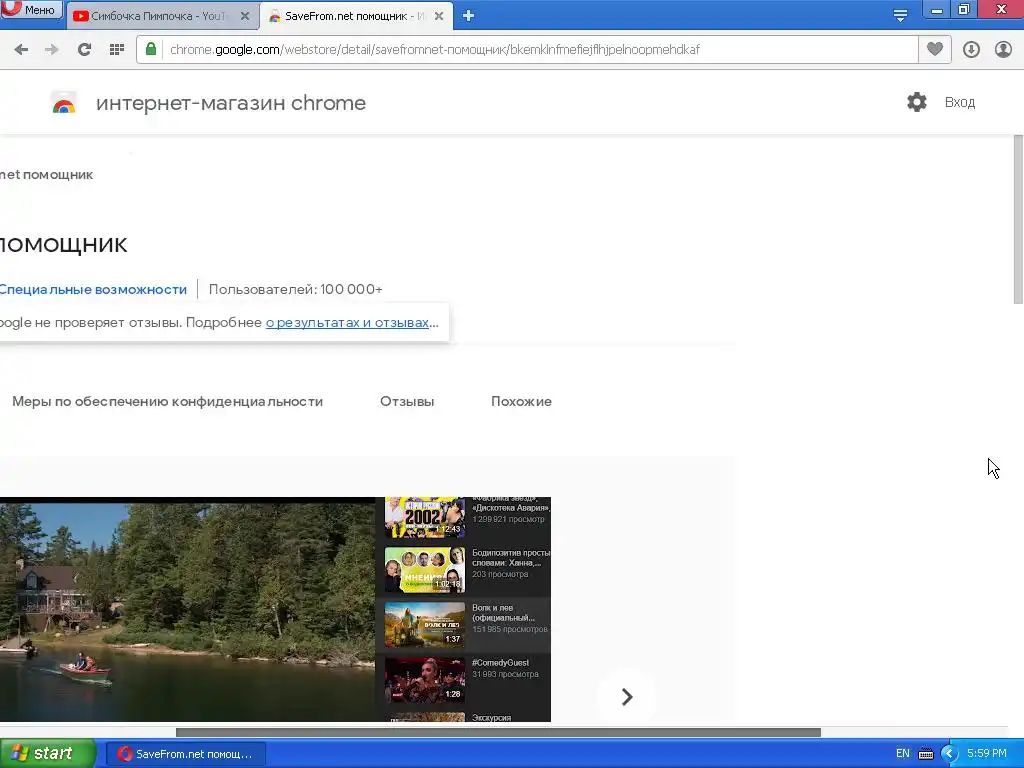The height and width of the screenshot is (768, 1024).
Task: Open о результатах и отзывах link
Action: (x=347, y=323)
